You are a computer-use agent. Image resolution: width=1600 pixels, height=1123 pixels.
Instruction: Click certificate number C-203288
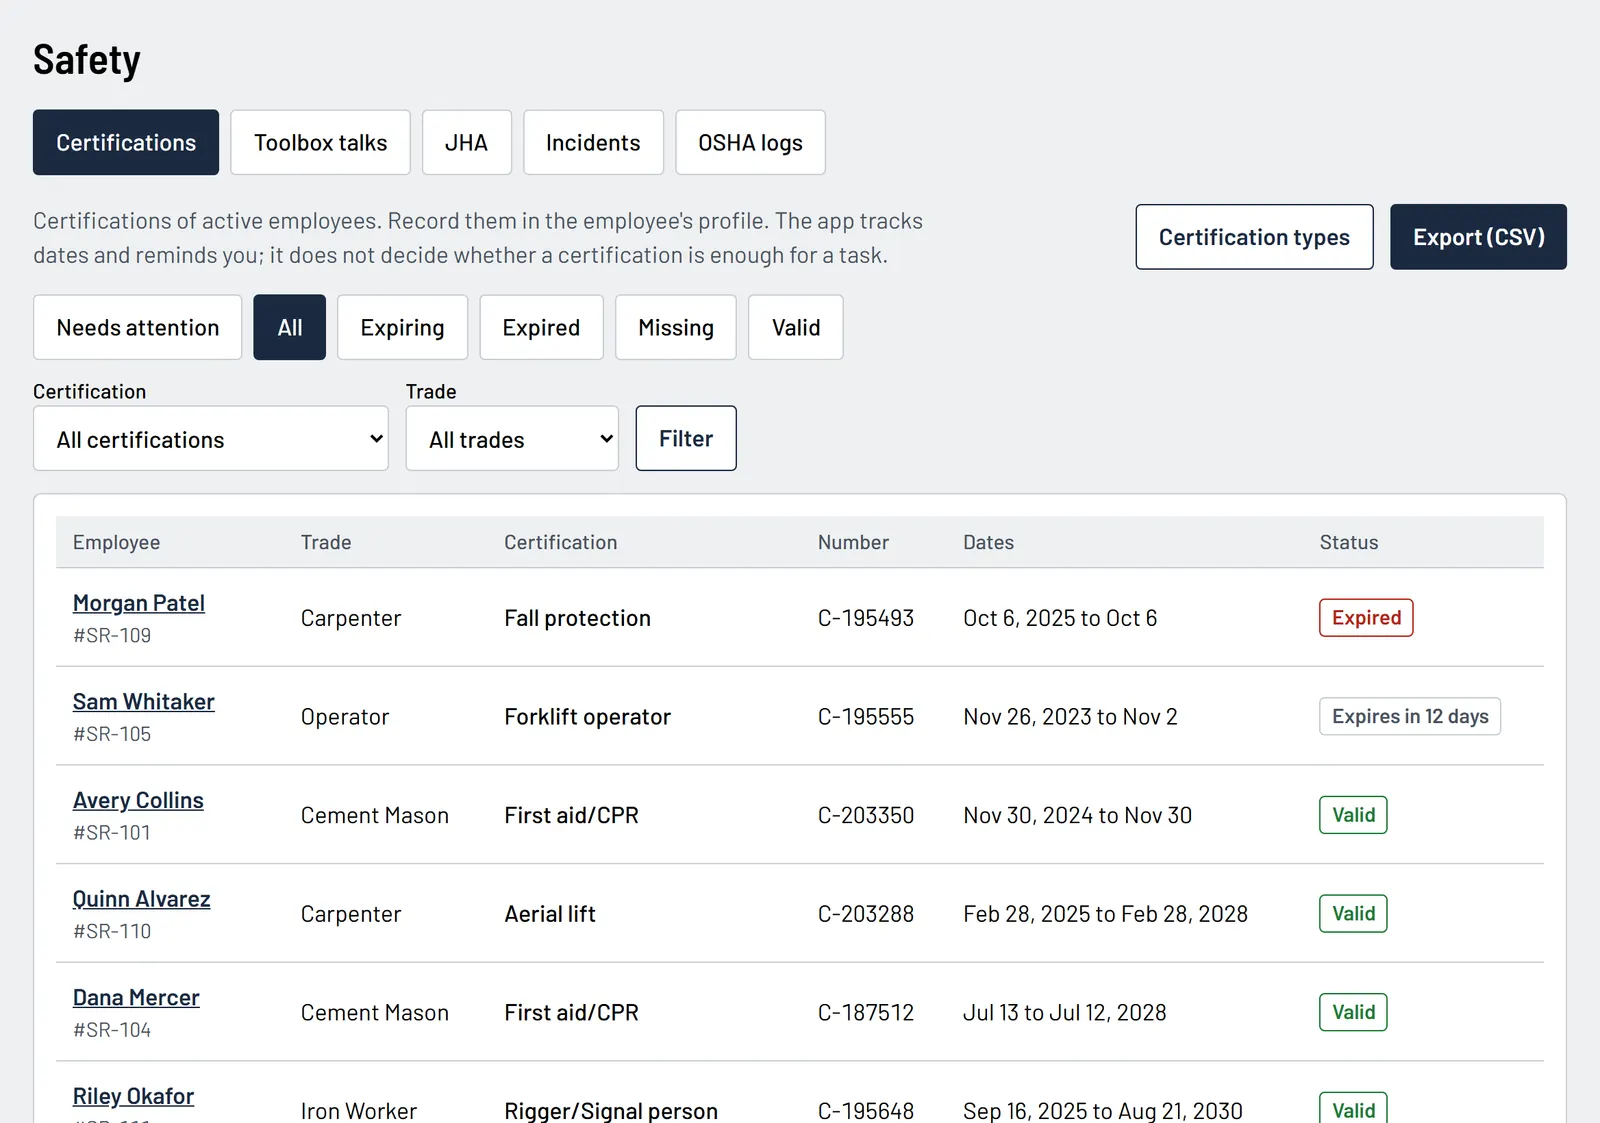pos(866,914)
